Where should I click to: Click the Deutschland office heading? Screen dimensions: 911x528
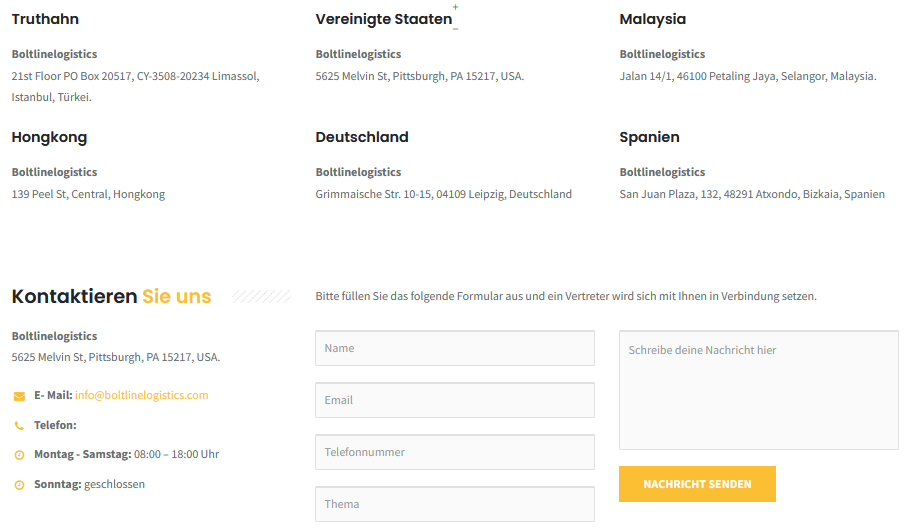click(362, 137)
